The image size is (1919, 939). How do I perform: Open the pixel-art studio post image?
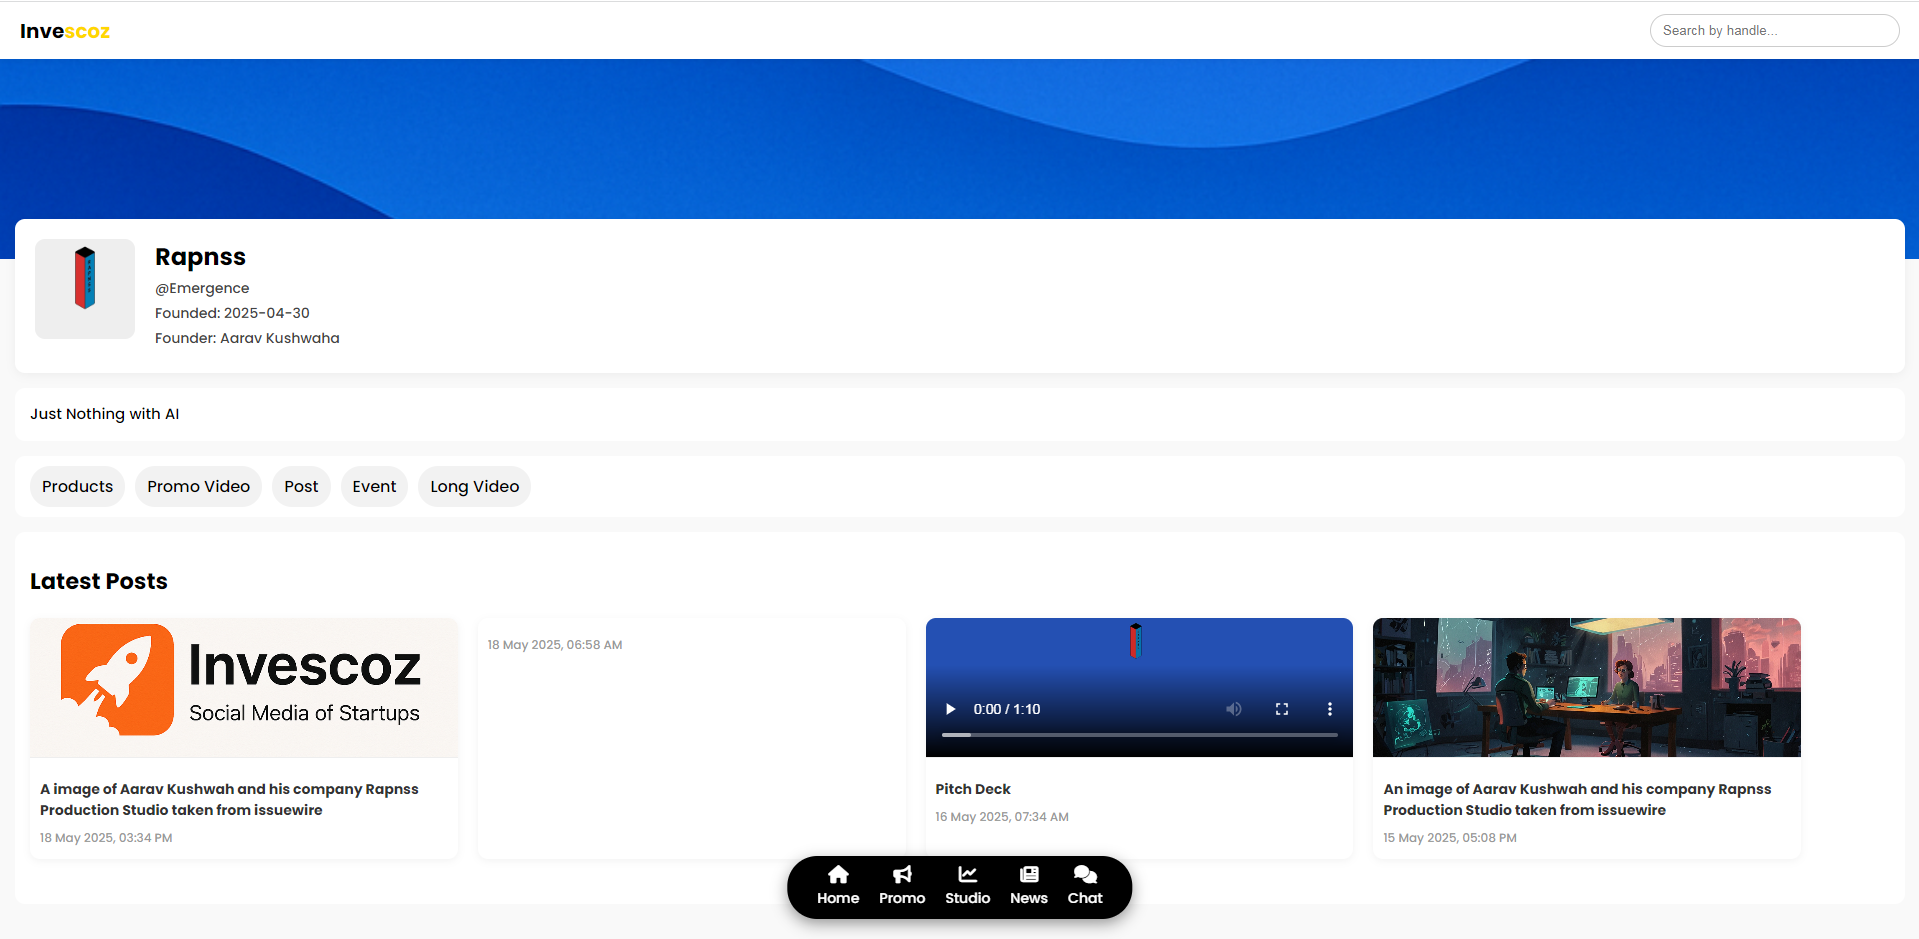point(1587,687)
